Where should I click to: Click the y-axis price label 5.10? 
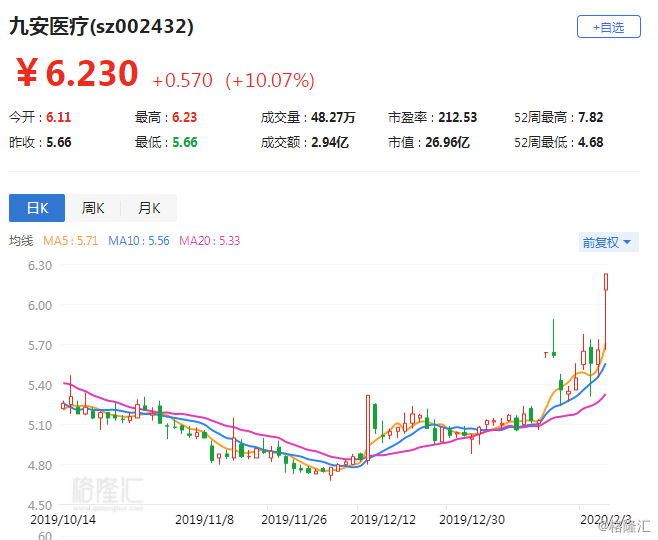(x=40, y=425)
